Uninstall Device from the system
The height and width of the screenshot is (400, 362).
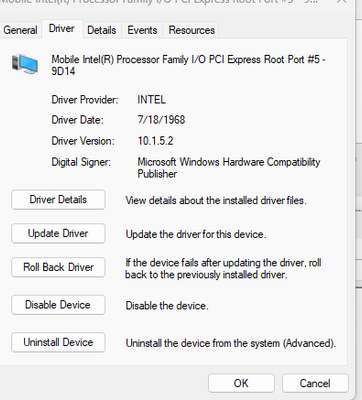tap(58, 342)
